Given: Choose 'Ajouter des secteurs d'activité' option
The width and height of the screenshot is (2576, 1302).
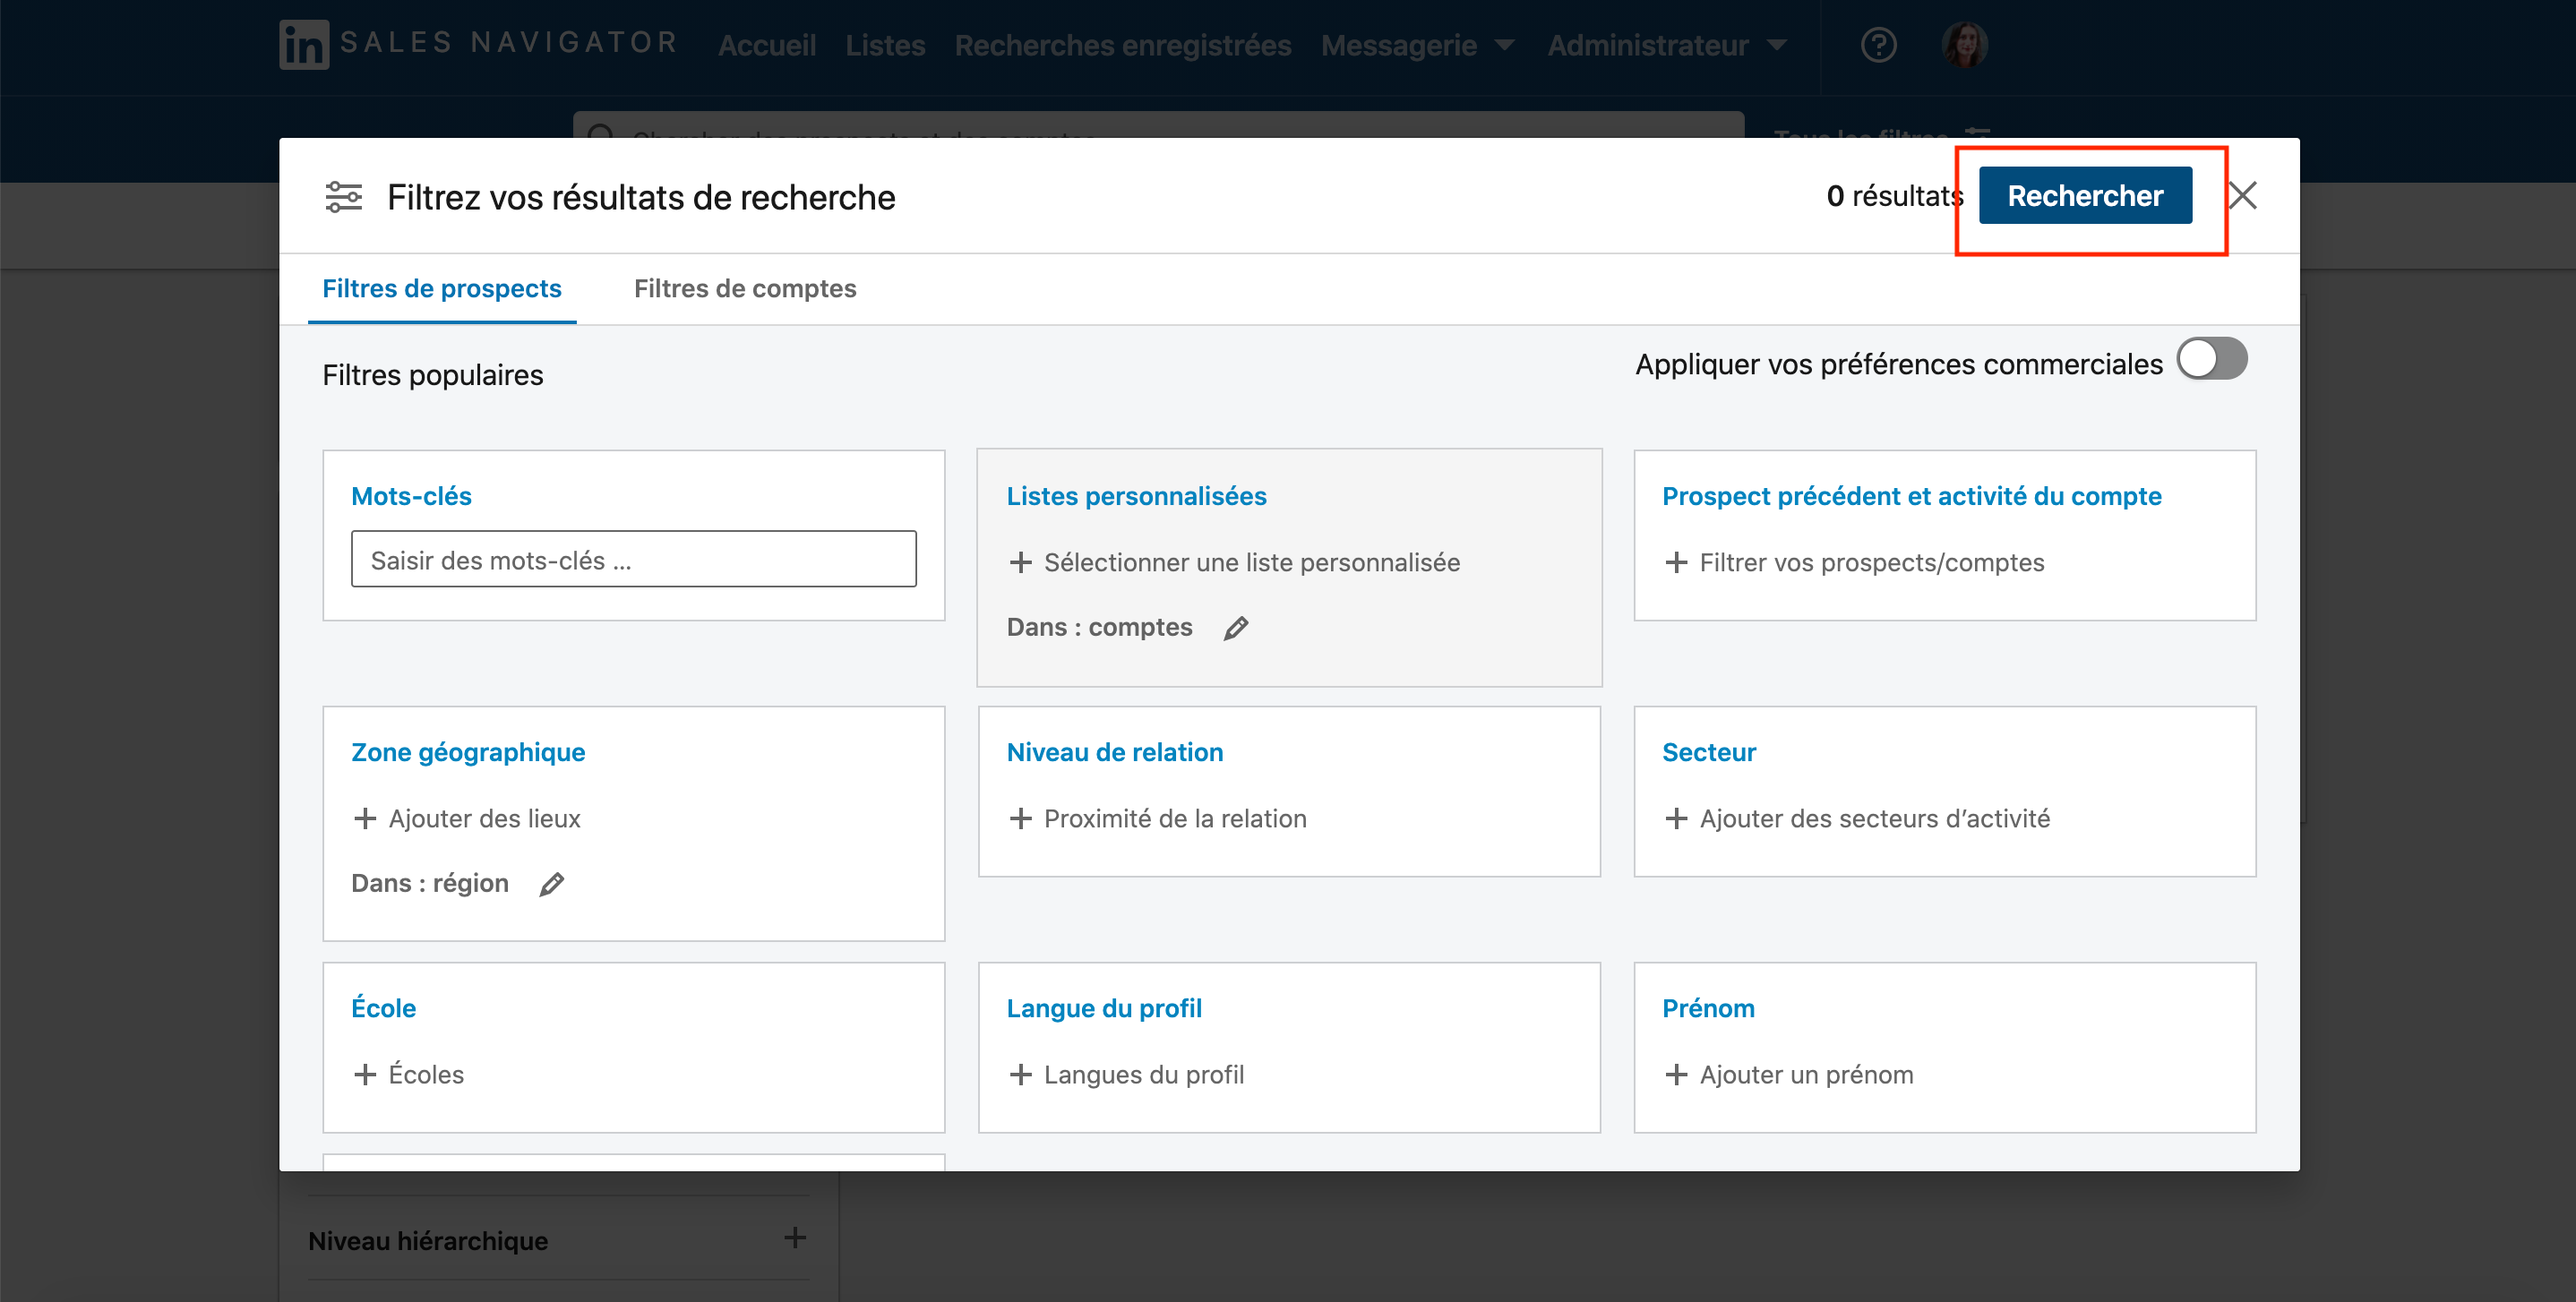Looking at the screenshot, I should click(x=1875, y=819).
